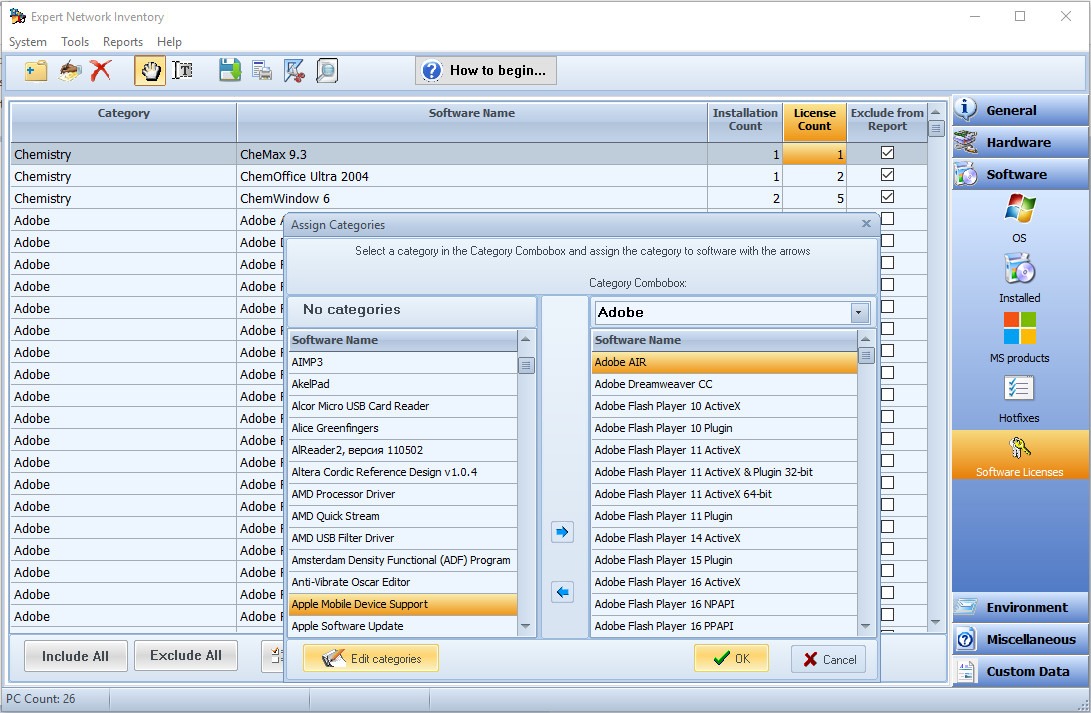Screen dimensions: 1091x713
Task: Expand the Custom Data sidebar section
Action: (1019, 671)
